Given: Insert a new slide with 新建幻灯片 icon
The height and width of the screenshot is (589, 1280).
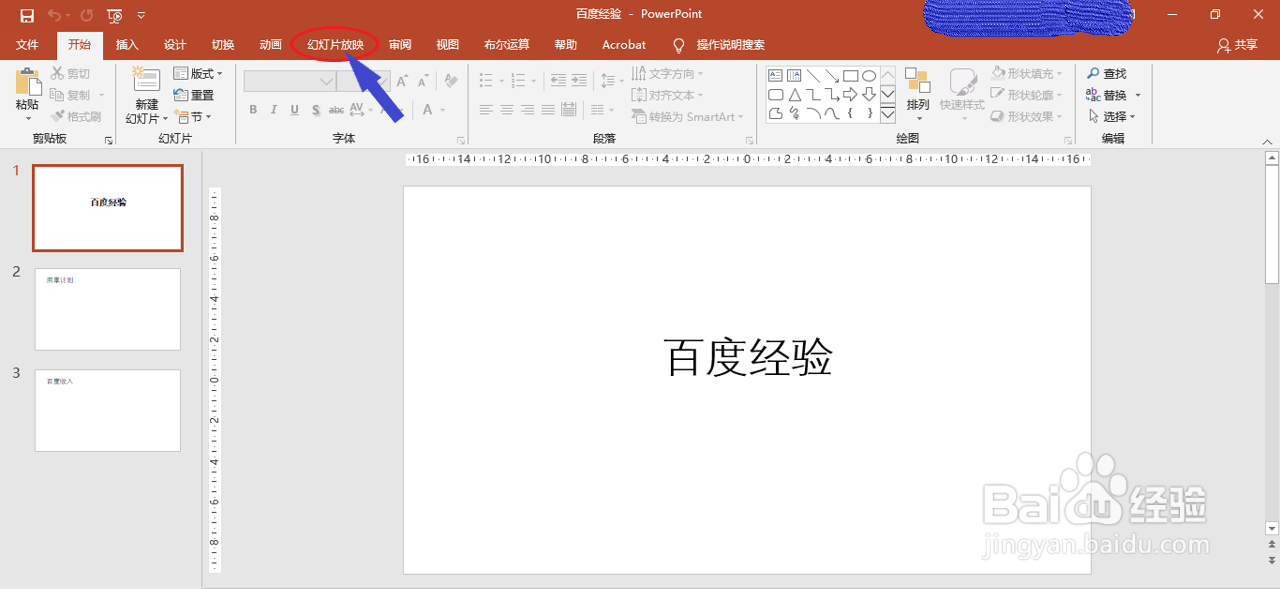Looking at the screenshot, I should [146, 82].
